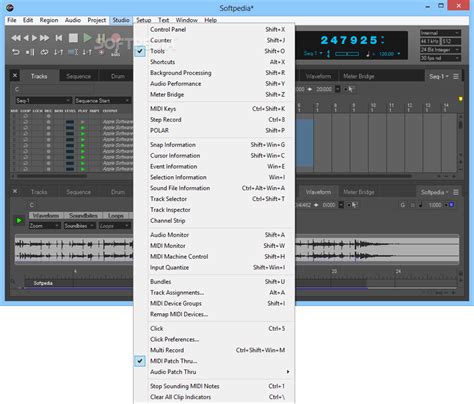Click the tempo note icon in counter
474x404 pixels.
pyautogui.click(x=368, y=53)
